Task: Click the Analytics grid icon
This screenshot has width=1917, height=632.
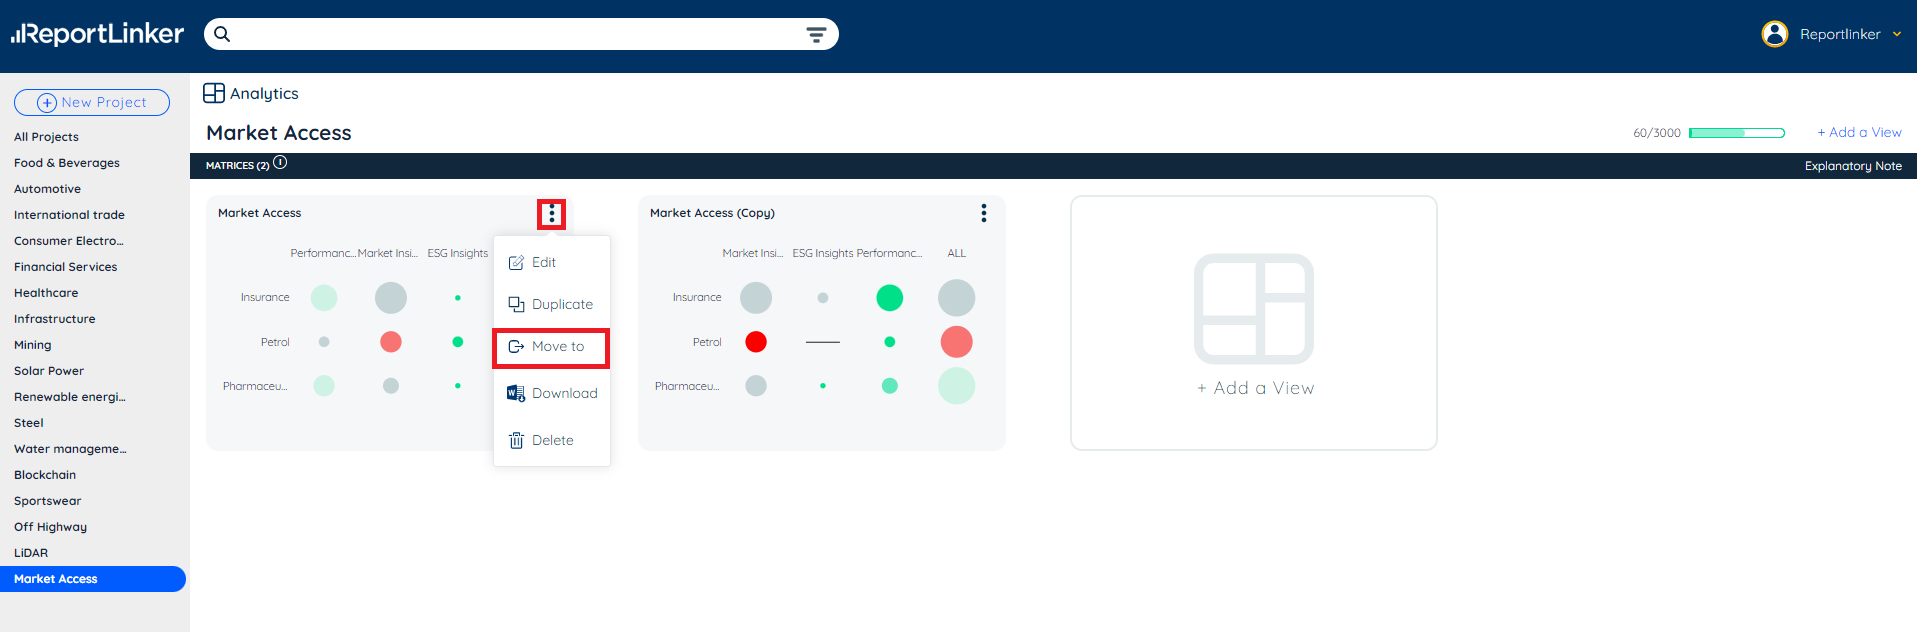Action: point(214,93)
